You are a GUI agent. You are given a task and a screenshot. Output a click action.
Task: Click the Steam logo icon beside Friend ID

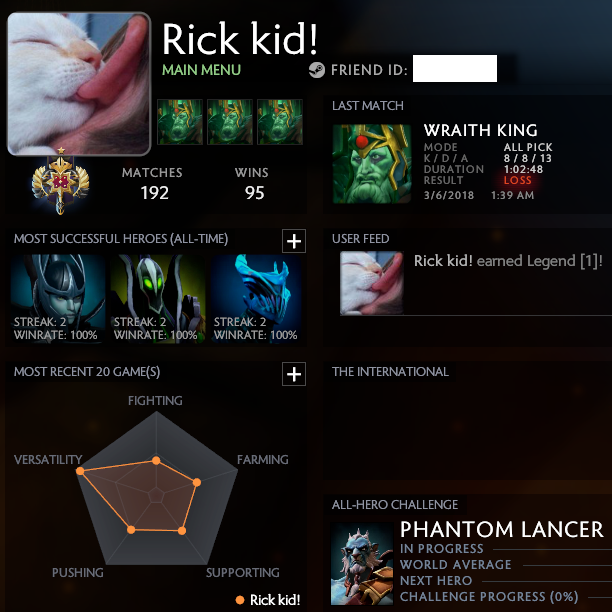(x=317, y=70)
